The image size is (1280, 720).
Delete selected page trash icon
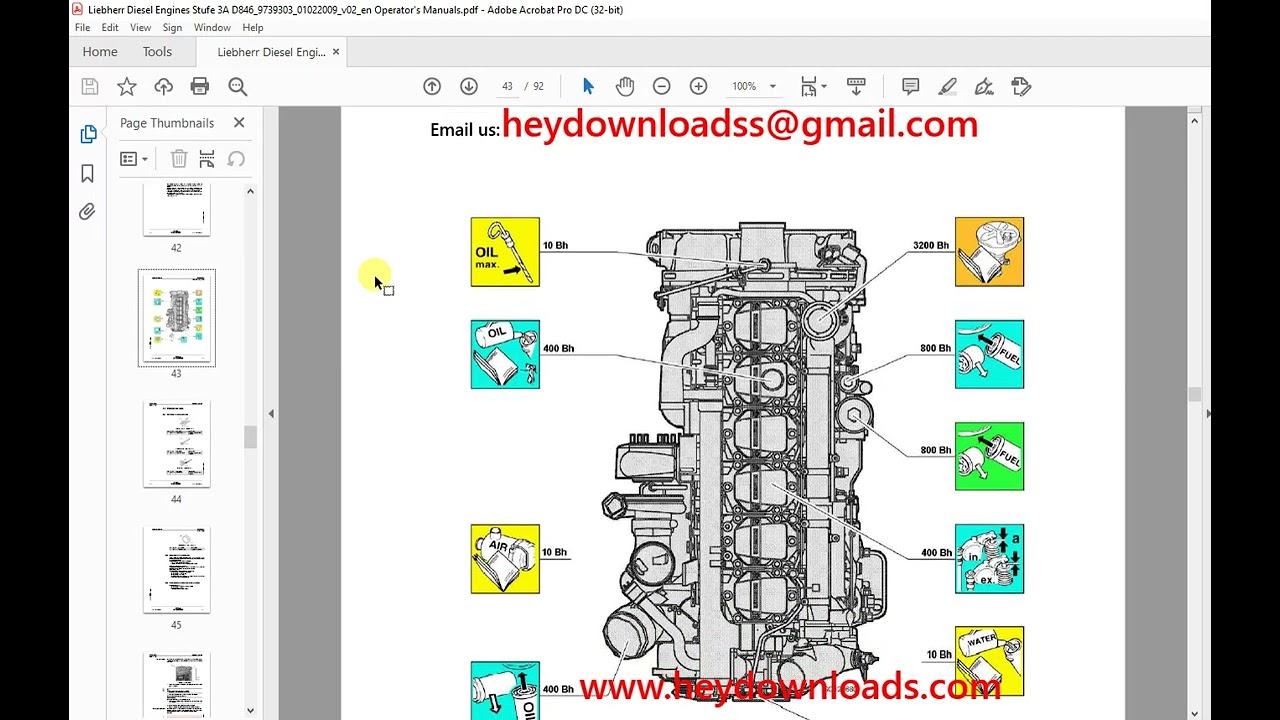(179, 159)
